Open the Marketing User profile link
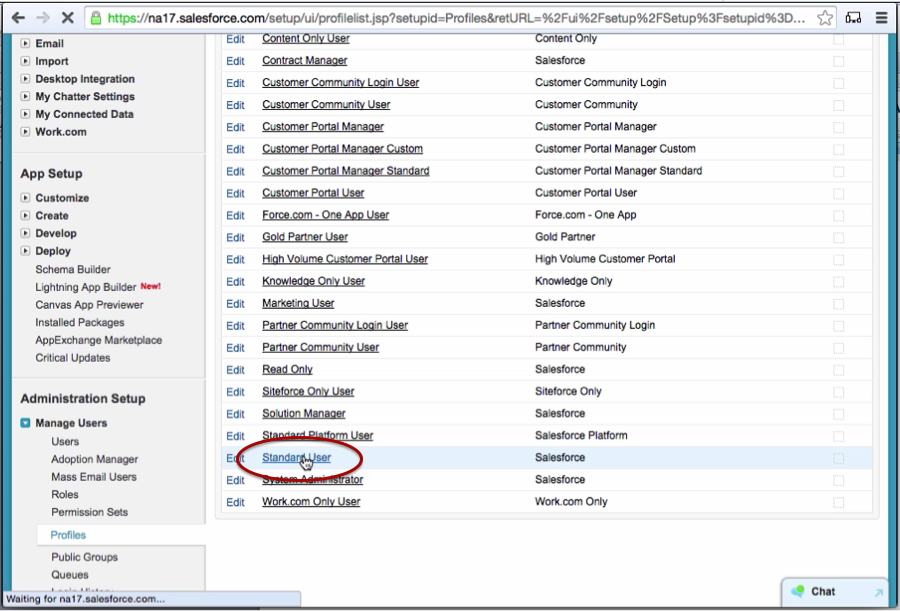Viewport: 900px width, 611px height. (298, 303)
